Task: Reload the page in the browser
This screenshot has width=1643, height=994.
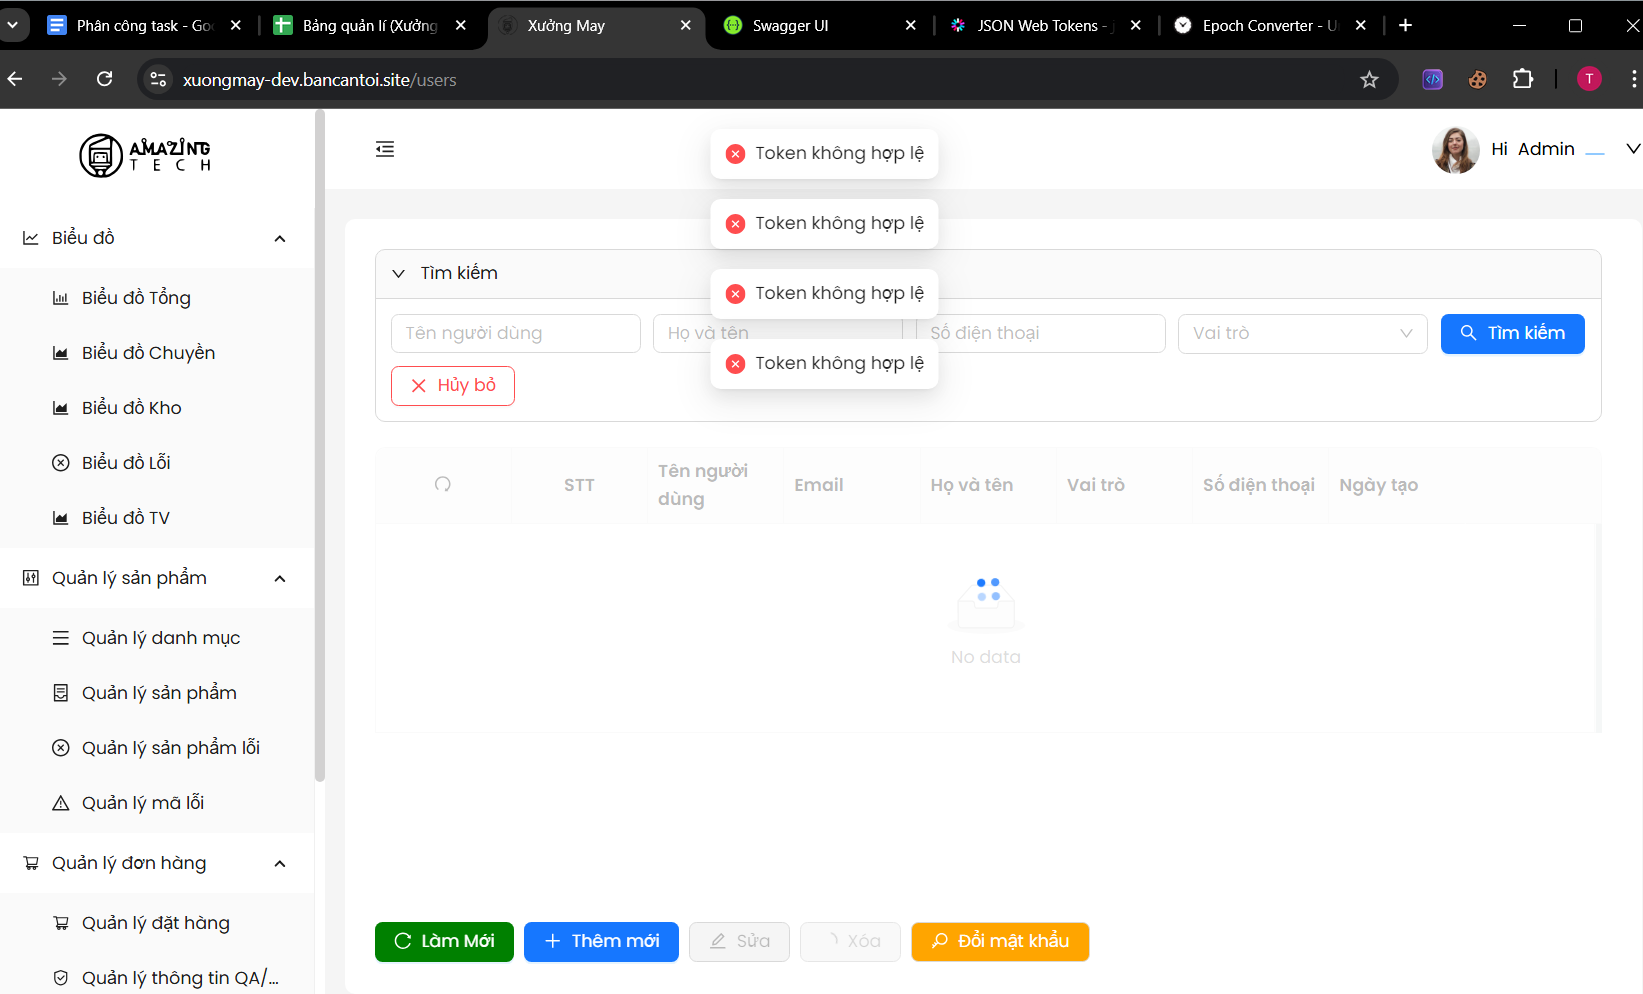Action: point(104,79)
